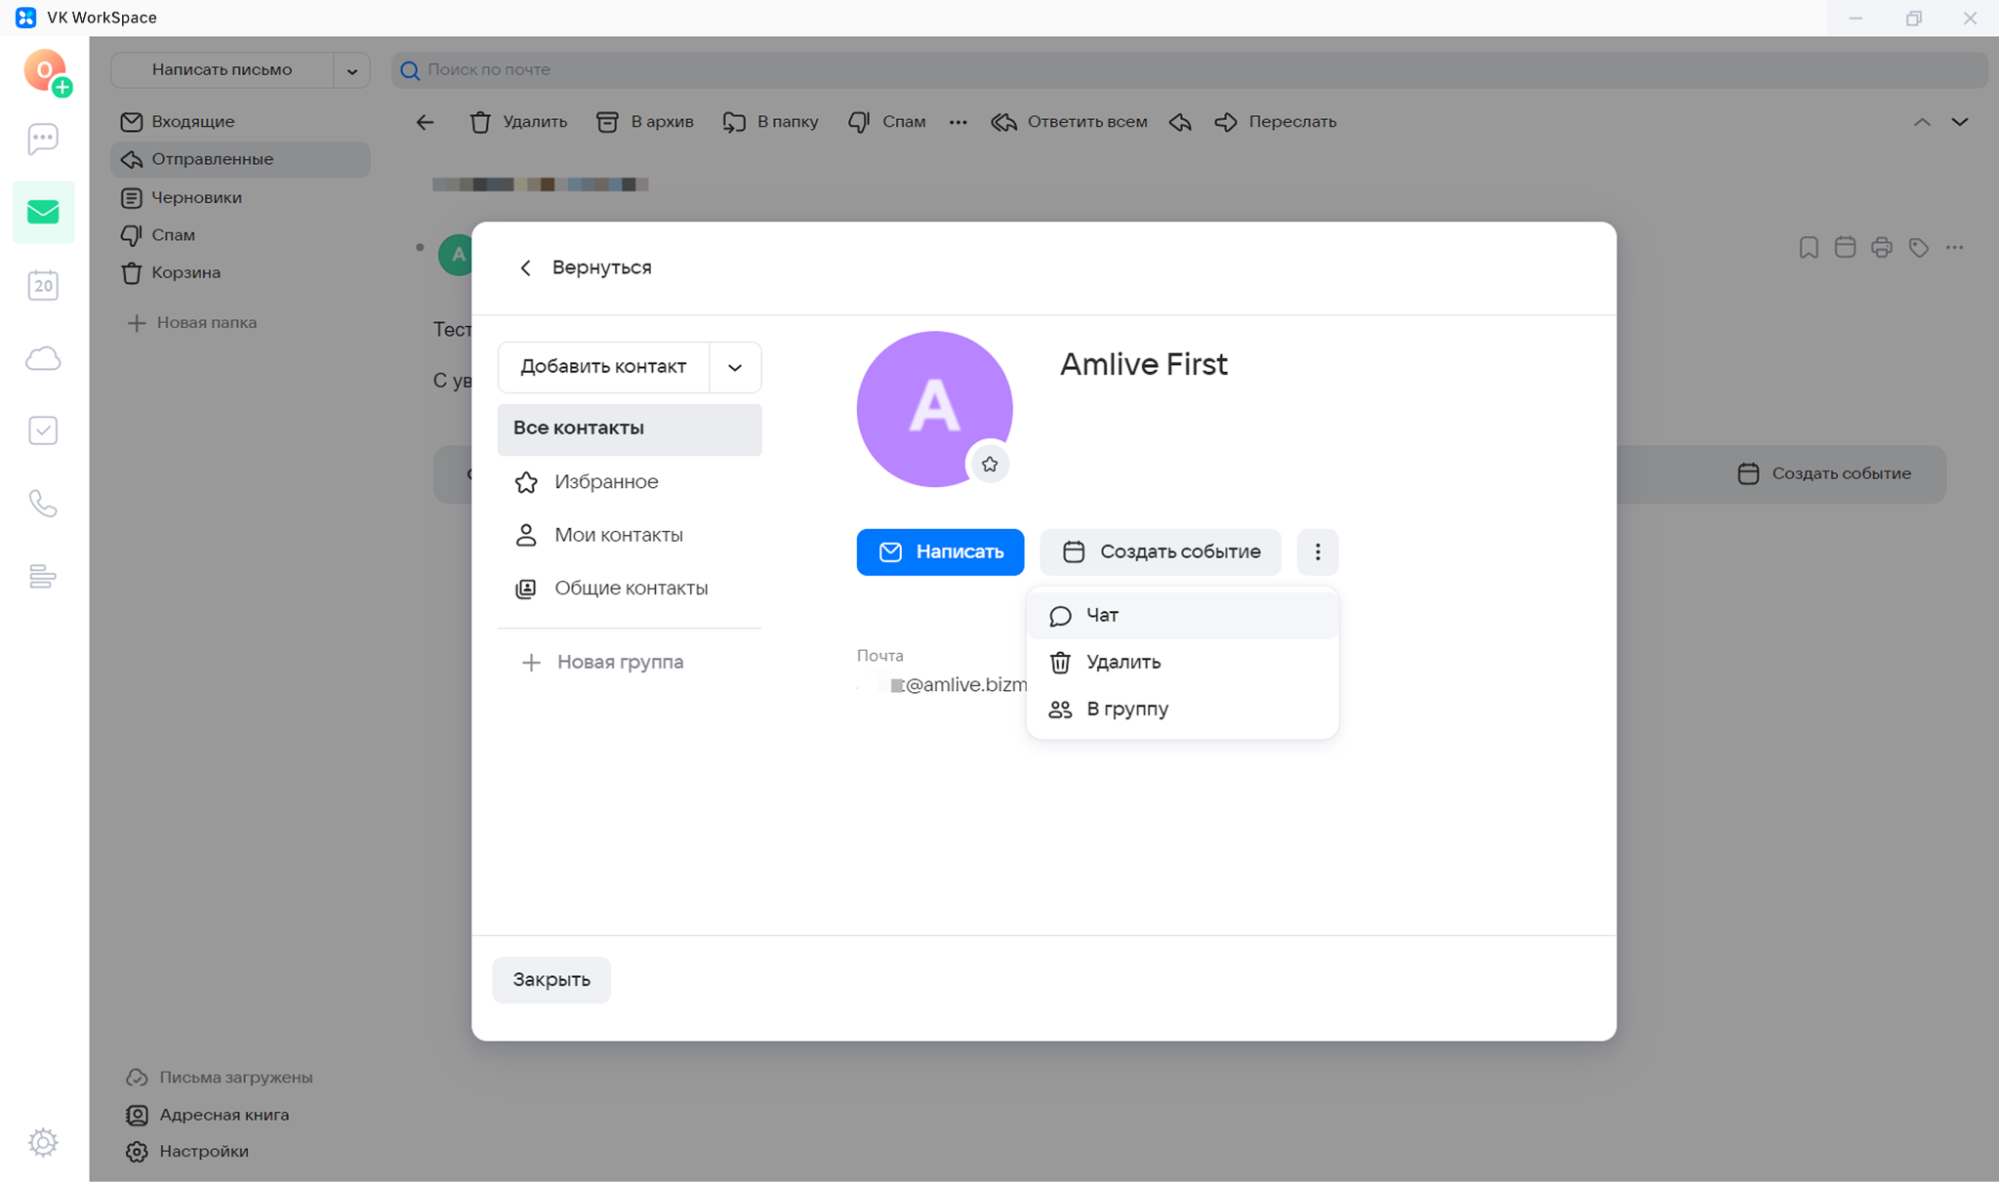1999x1183 pixels.
Task: Expand Add contact dropdown arrow
Action: coord(735,367)
